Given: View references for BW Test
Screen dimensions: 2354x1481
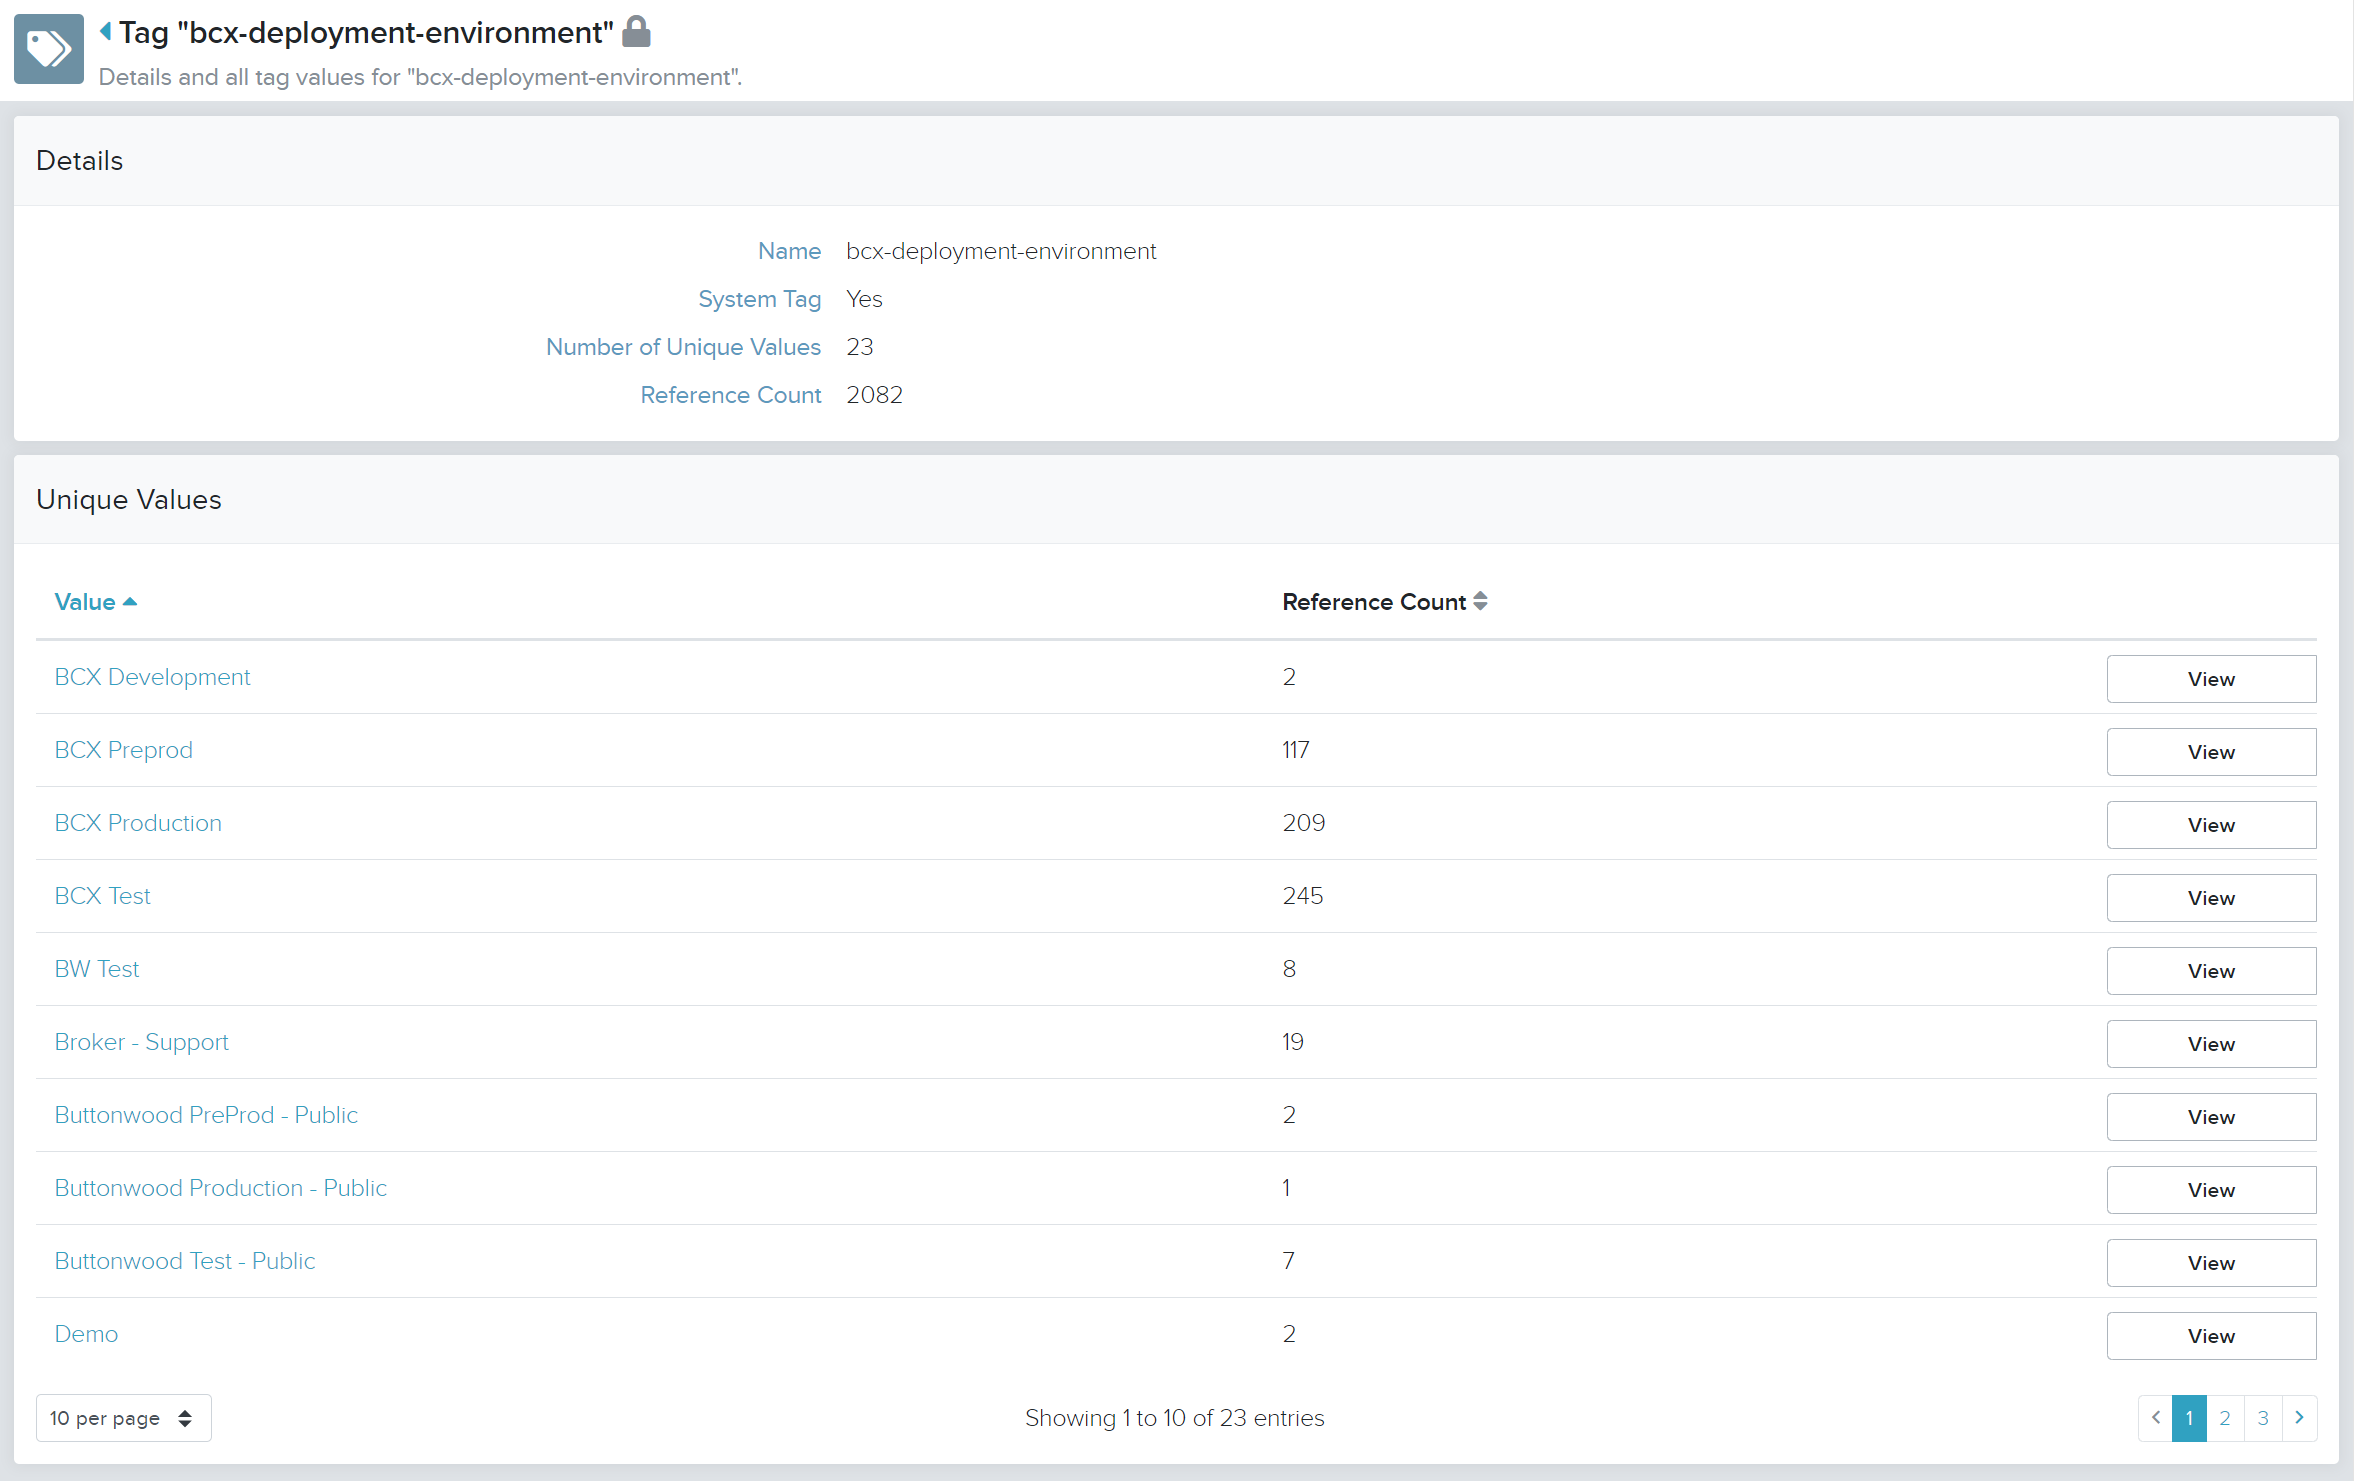Looking at the screenshot, I should 2211,971.
